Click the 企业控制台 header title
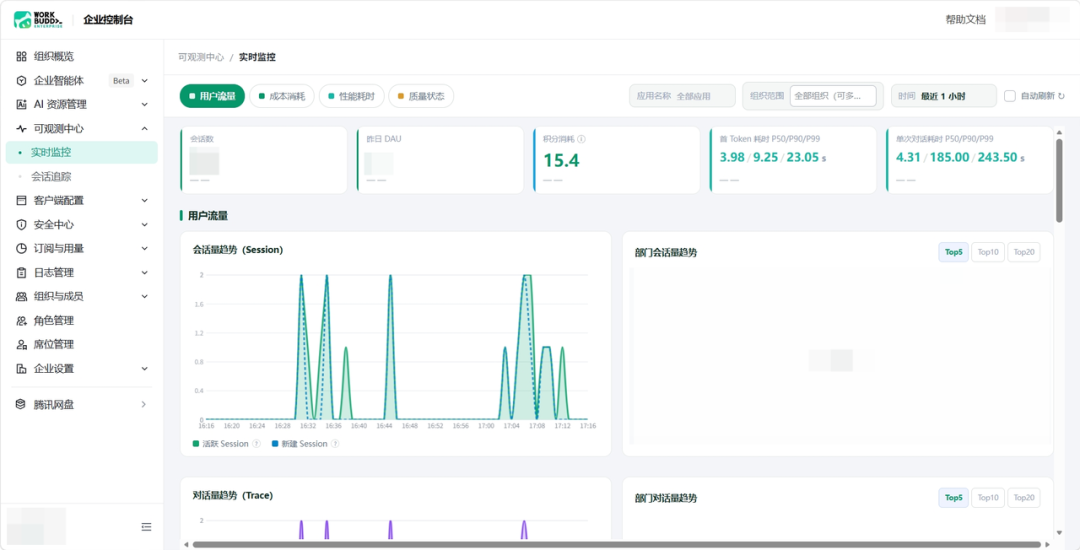 [108, 20]
